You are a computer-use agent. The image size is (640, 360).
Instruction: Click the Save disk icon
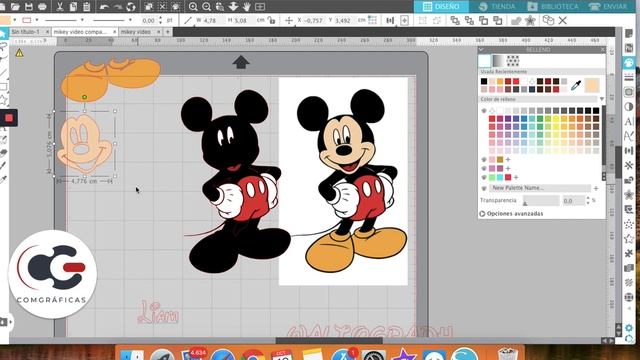[x=29, y=7]
